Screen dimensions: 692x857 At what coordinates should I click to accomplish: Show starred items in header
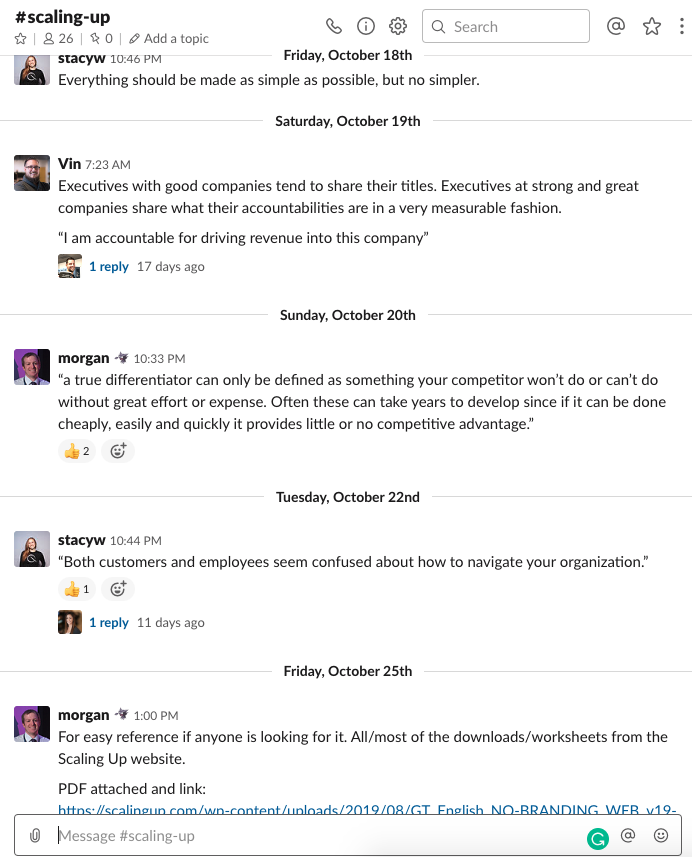(652, 27)
